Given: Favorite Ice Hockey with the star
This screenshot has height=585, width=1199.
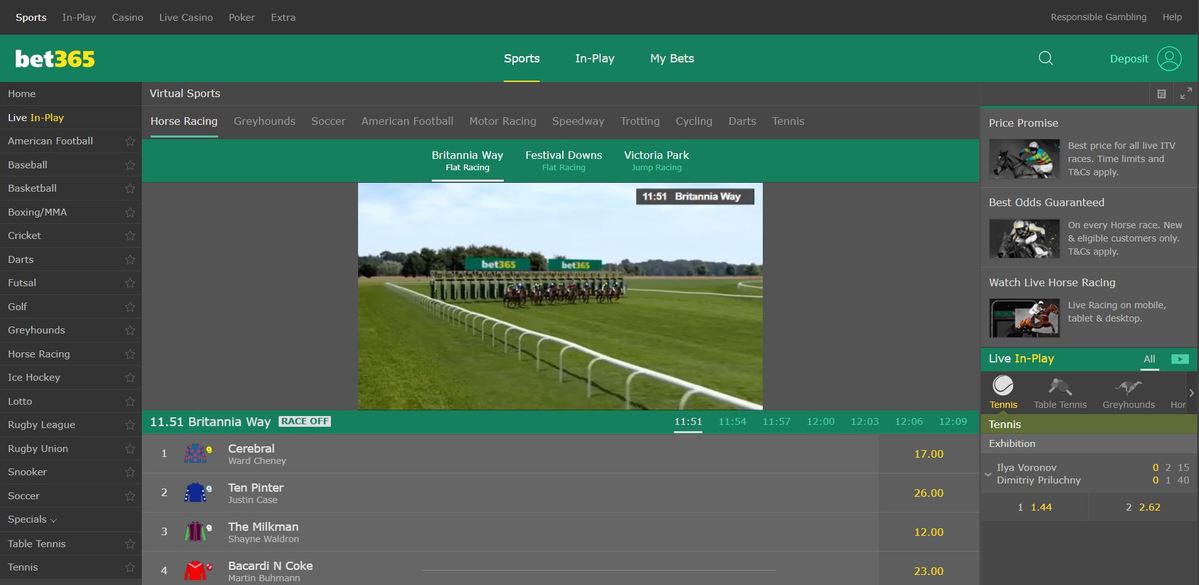Looking at the screenshot, I should coord(130,378).
